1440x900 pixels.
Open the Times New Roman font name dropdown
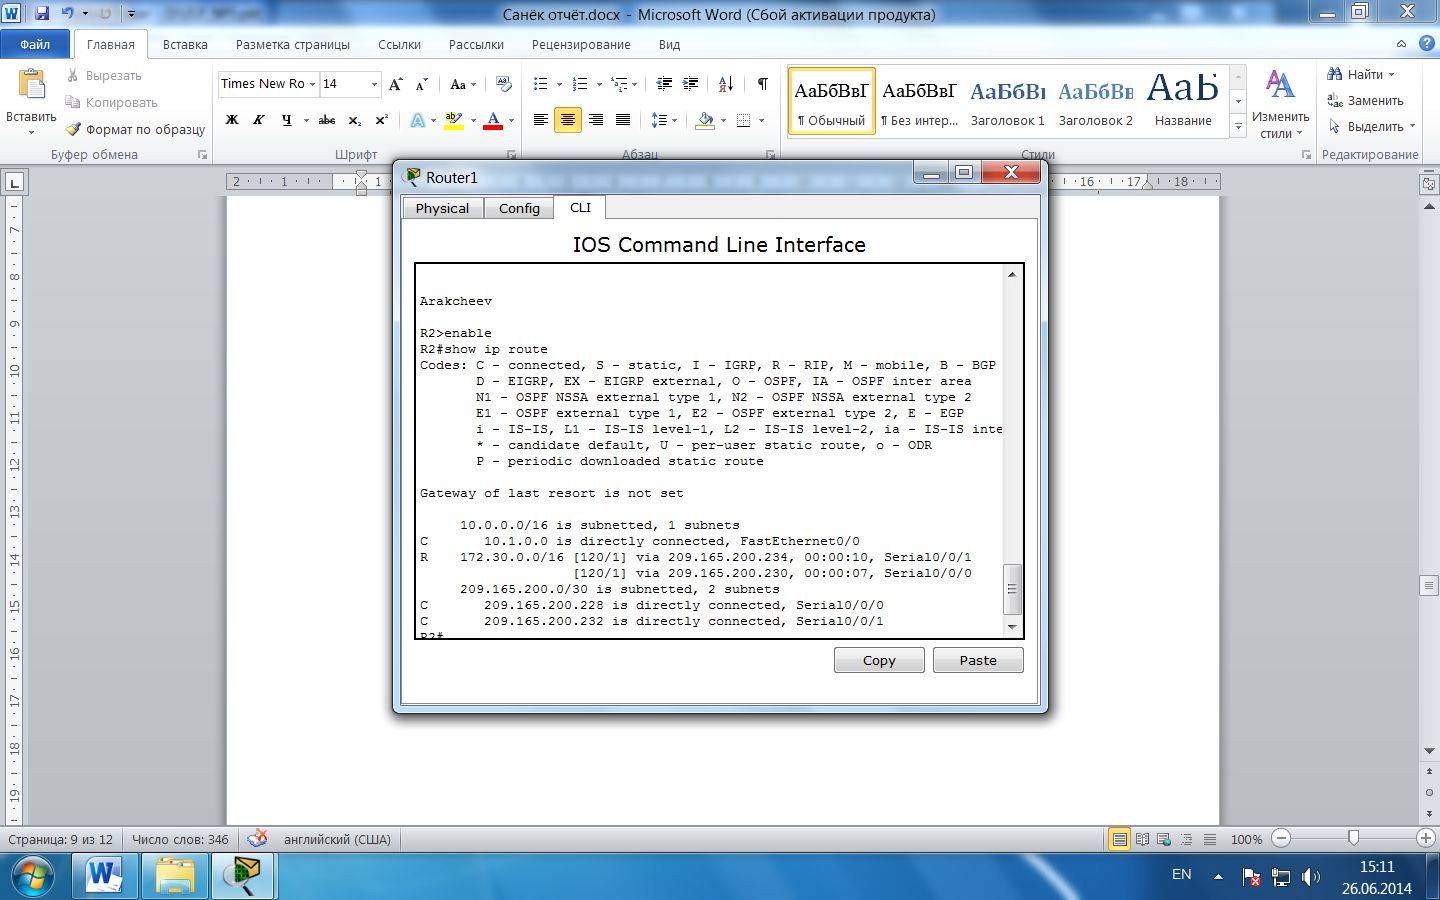pyautogui.click(x=312, y=84)
